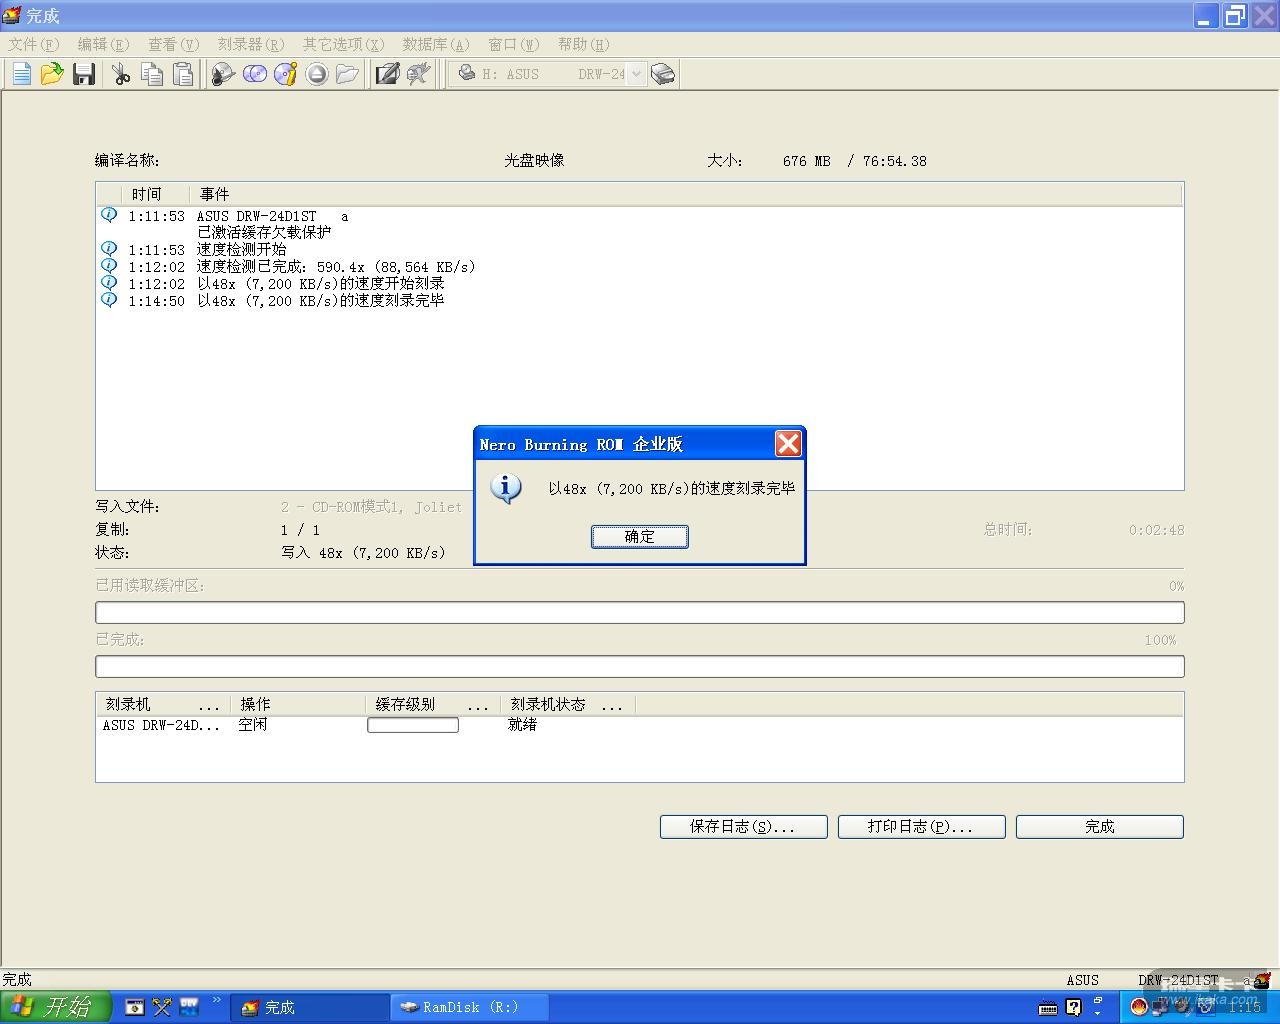The image size is (1280, 1024).
Task: Click the Paste clipboard icon
Action: [183, 73]
